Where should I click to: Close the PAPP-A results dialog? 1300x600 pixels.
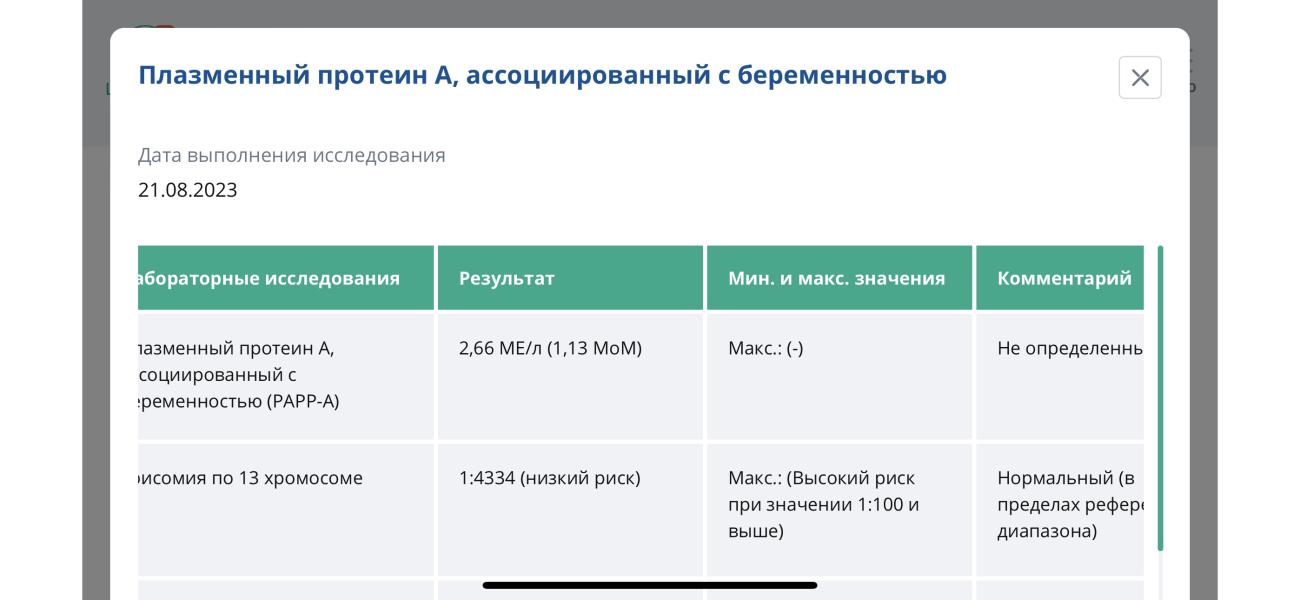point(1140,78)
